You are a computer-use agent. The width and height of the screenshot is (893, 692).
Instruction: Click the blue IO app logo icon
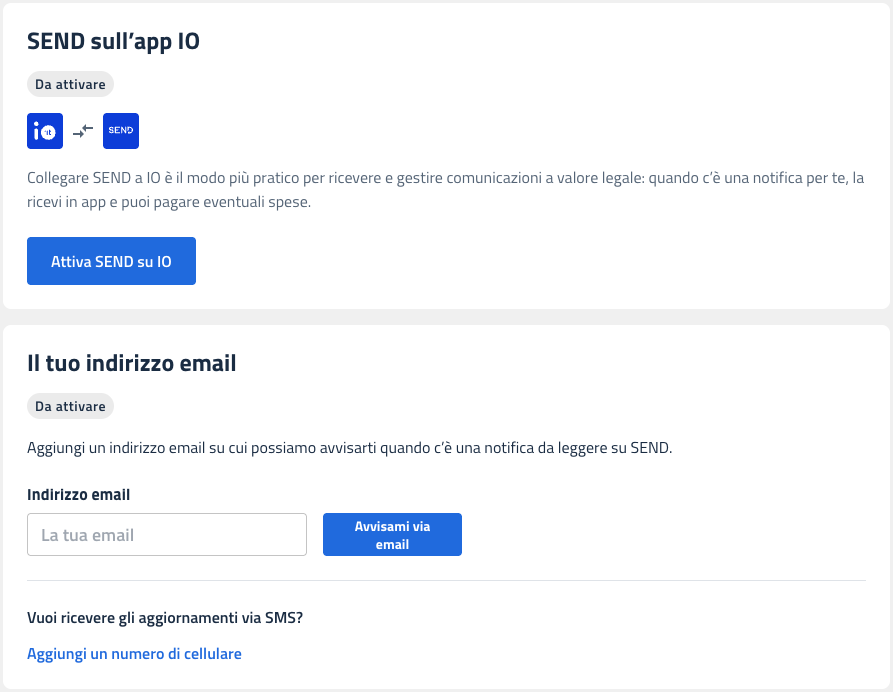click(45, 131)
